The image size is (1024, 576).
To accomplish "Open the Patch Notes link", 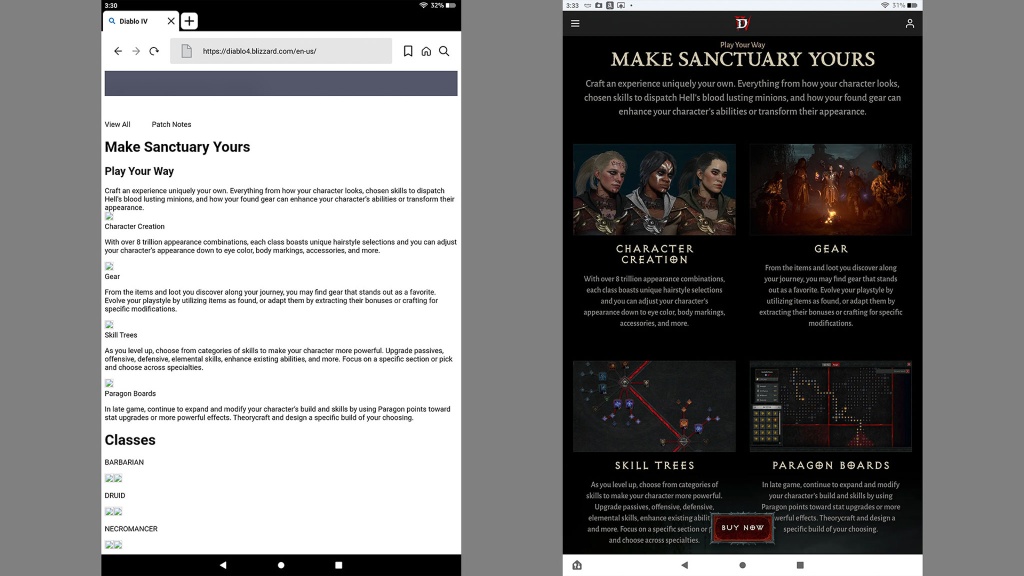I will click(171, 125).
